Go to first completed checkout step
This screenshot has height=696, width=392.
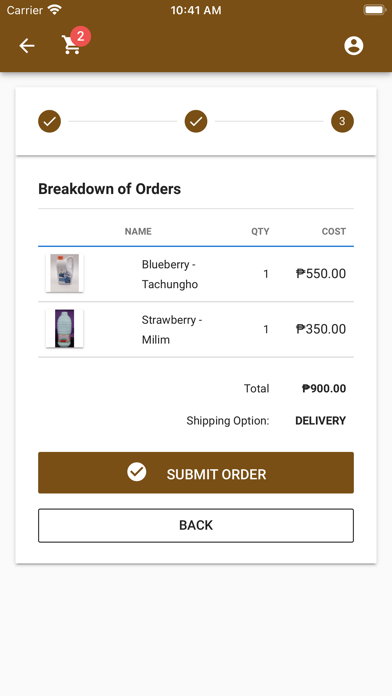coord(49,121)
